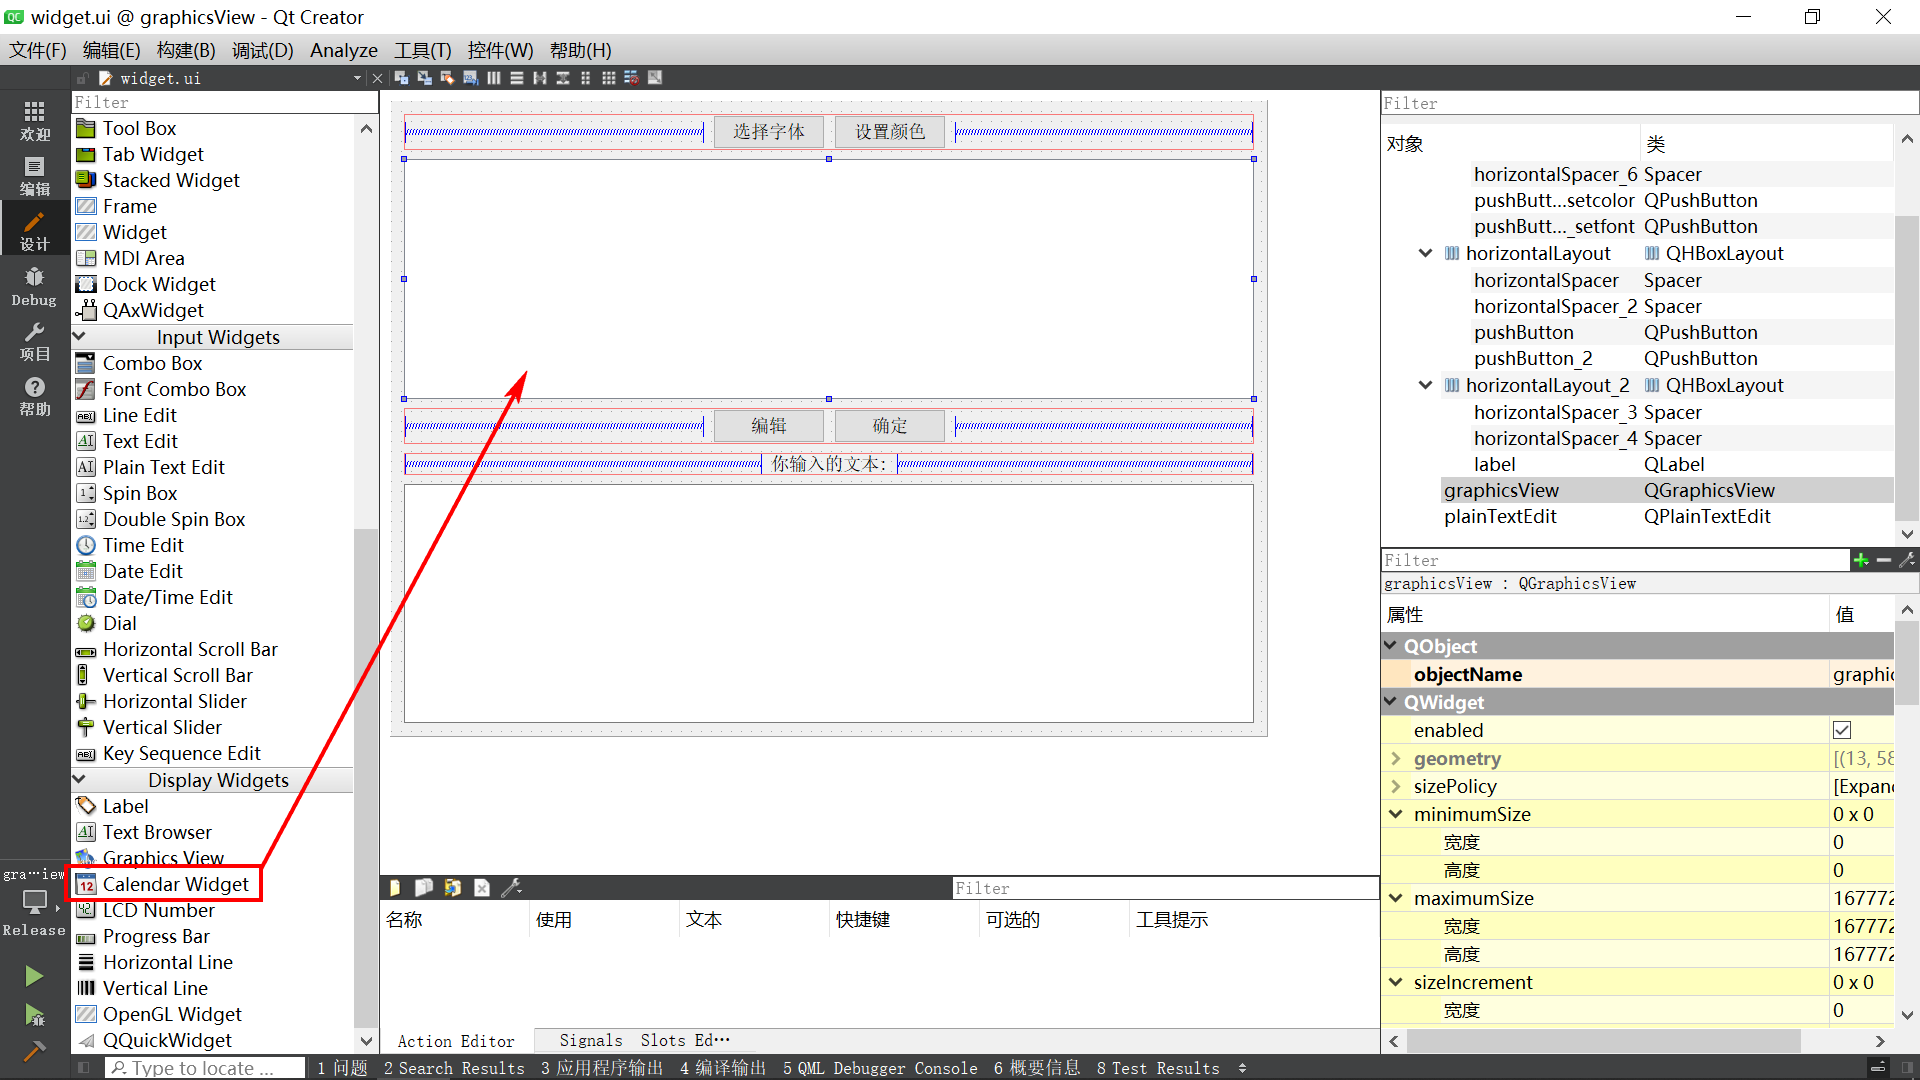1920x1080 pixels.
Task: Click the 设置颜色 button on form
Action: tap(889, 131)
